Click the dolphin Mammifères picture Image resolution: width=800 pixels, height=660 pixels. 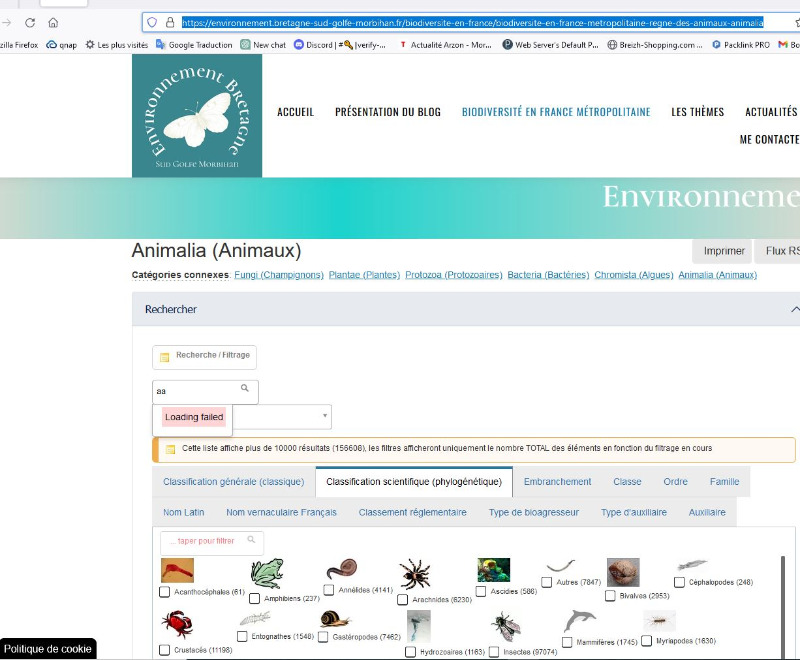(580, 621)
